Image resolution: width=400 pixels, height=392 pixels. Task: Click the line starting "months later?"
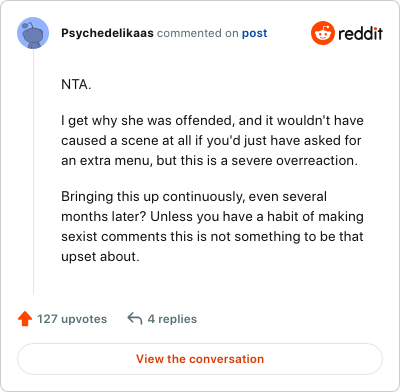coord(212,217)
